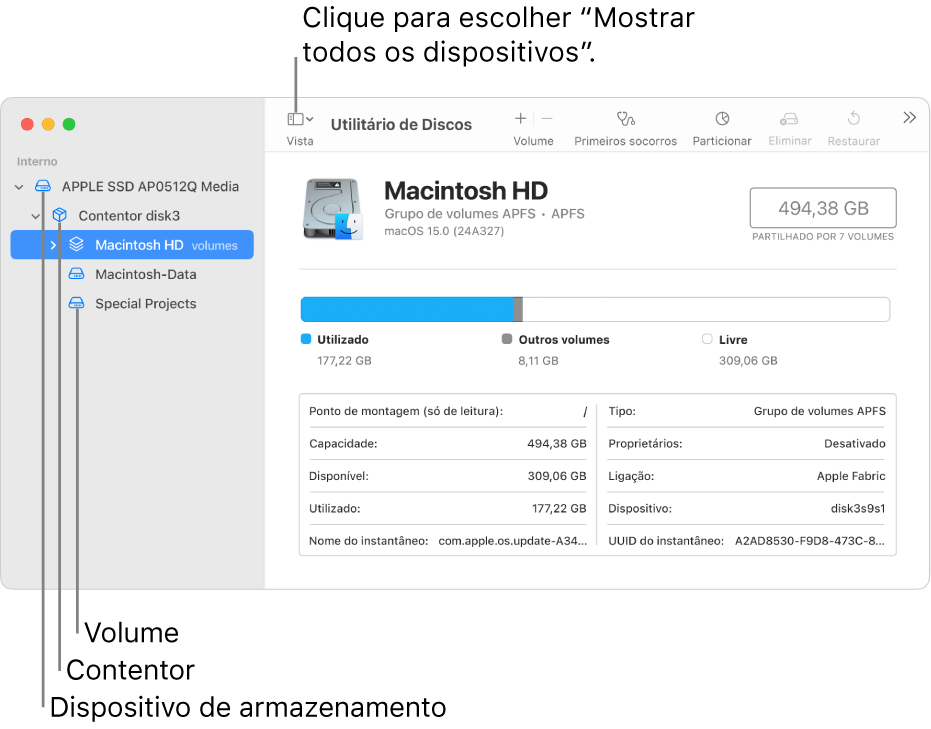Click the 'Ponto de montagem (só de leitura):' row

click(x=448, y=411)
